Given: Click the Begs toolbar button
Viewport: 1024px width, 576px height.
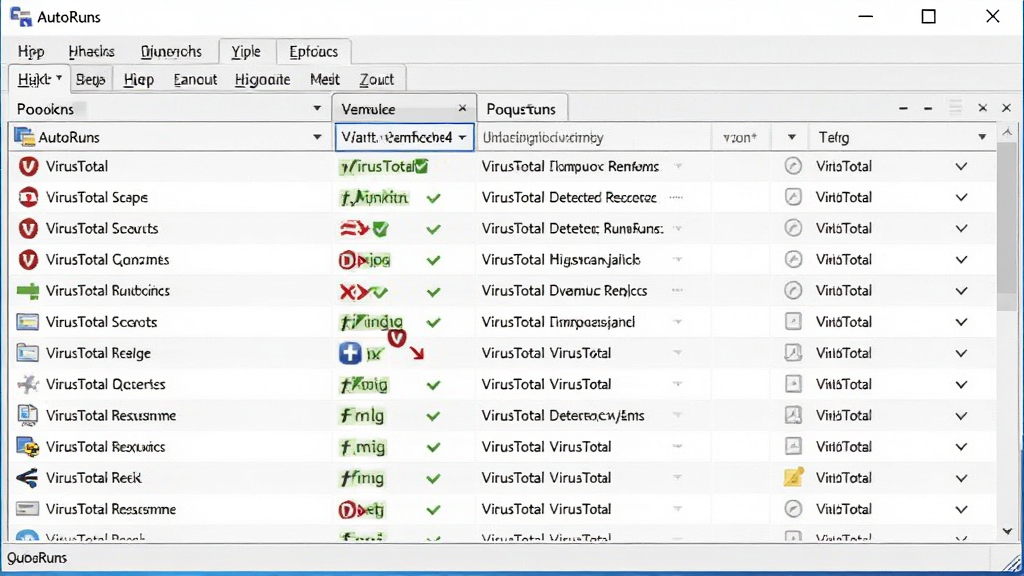Looking at the screenshot, I should click(90, 80).
